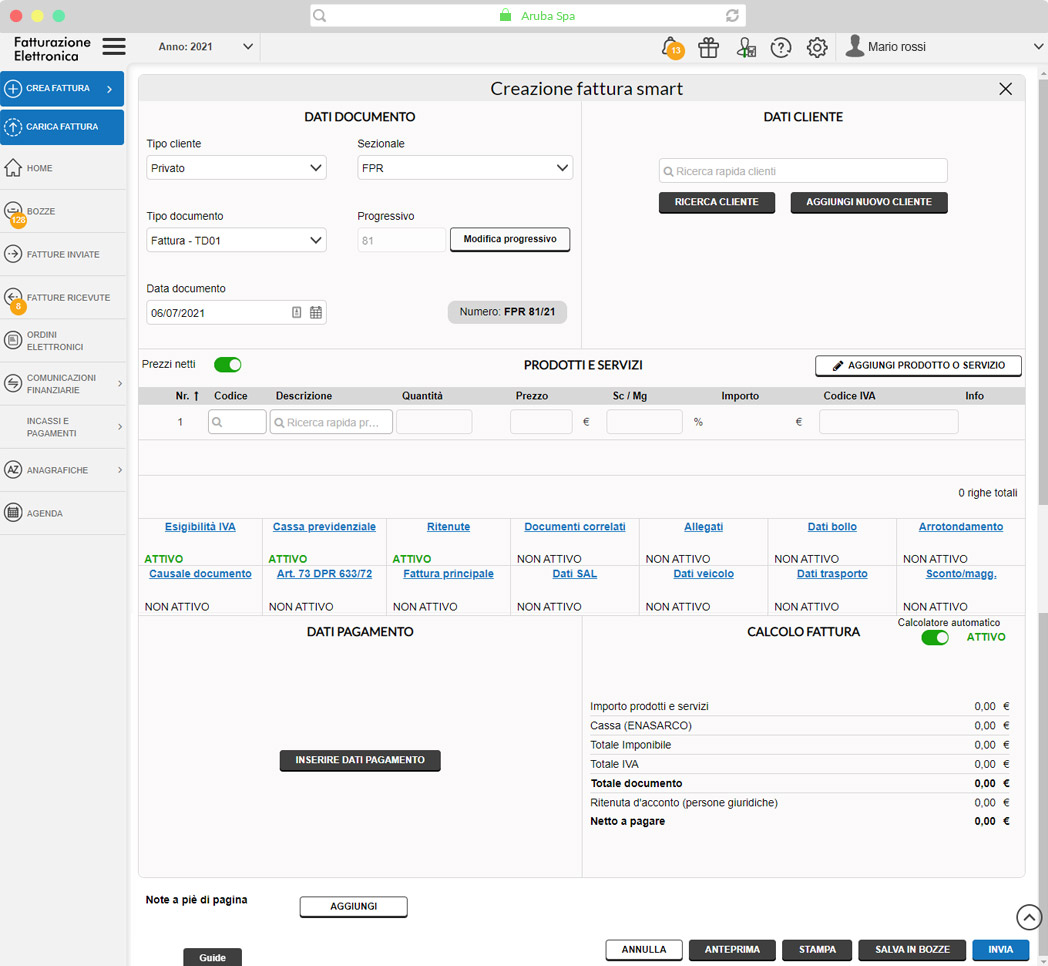
Task: Toggle the Prezzi netti switch
Action: [x=228, y=365]
